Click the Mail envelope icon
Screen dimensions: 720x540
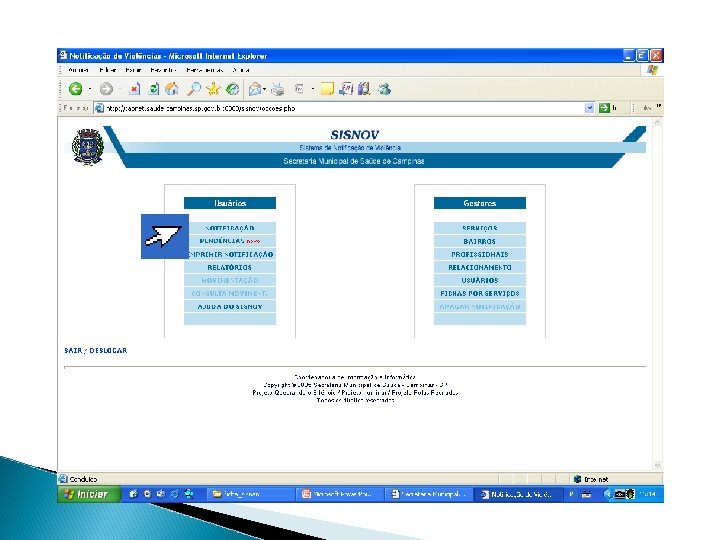tap(255, 89)
